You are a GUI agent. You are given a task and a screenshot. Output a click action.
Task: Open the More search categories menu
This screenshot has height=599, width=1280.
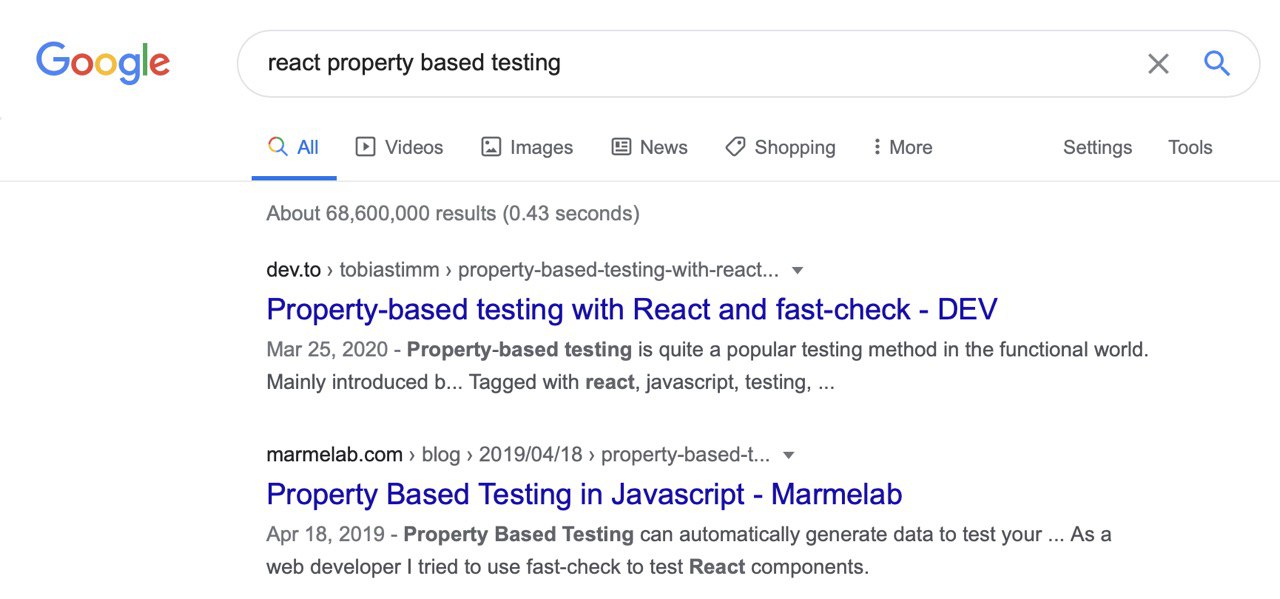point(902,147)
